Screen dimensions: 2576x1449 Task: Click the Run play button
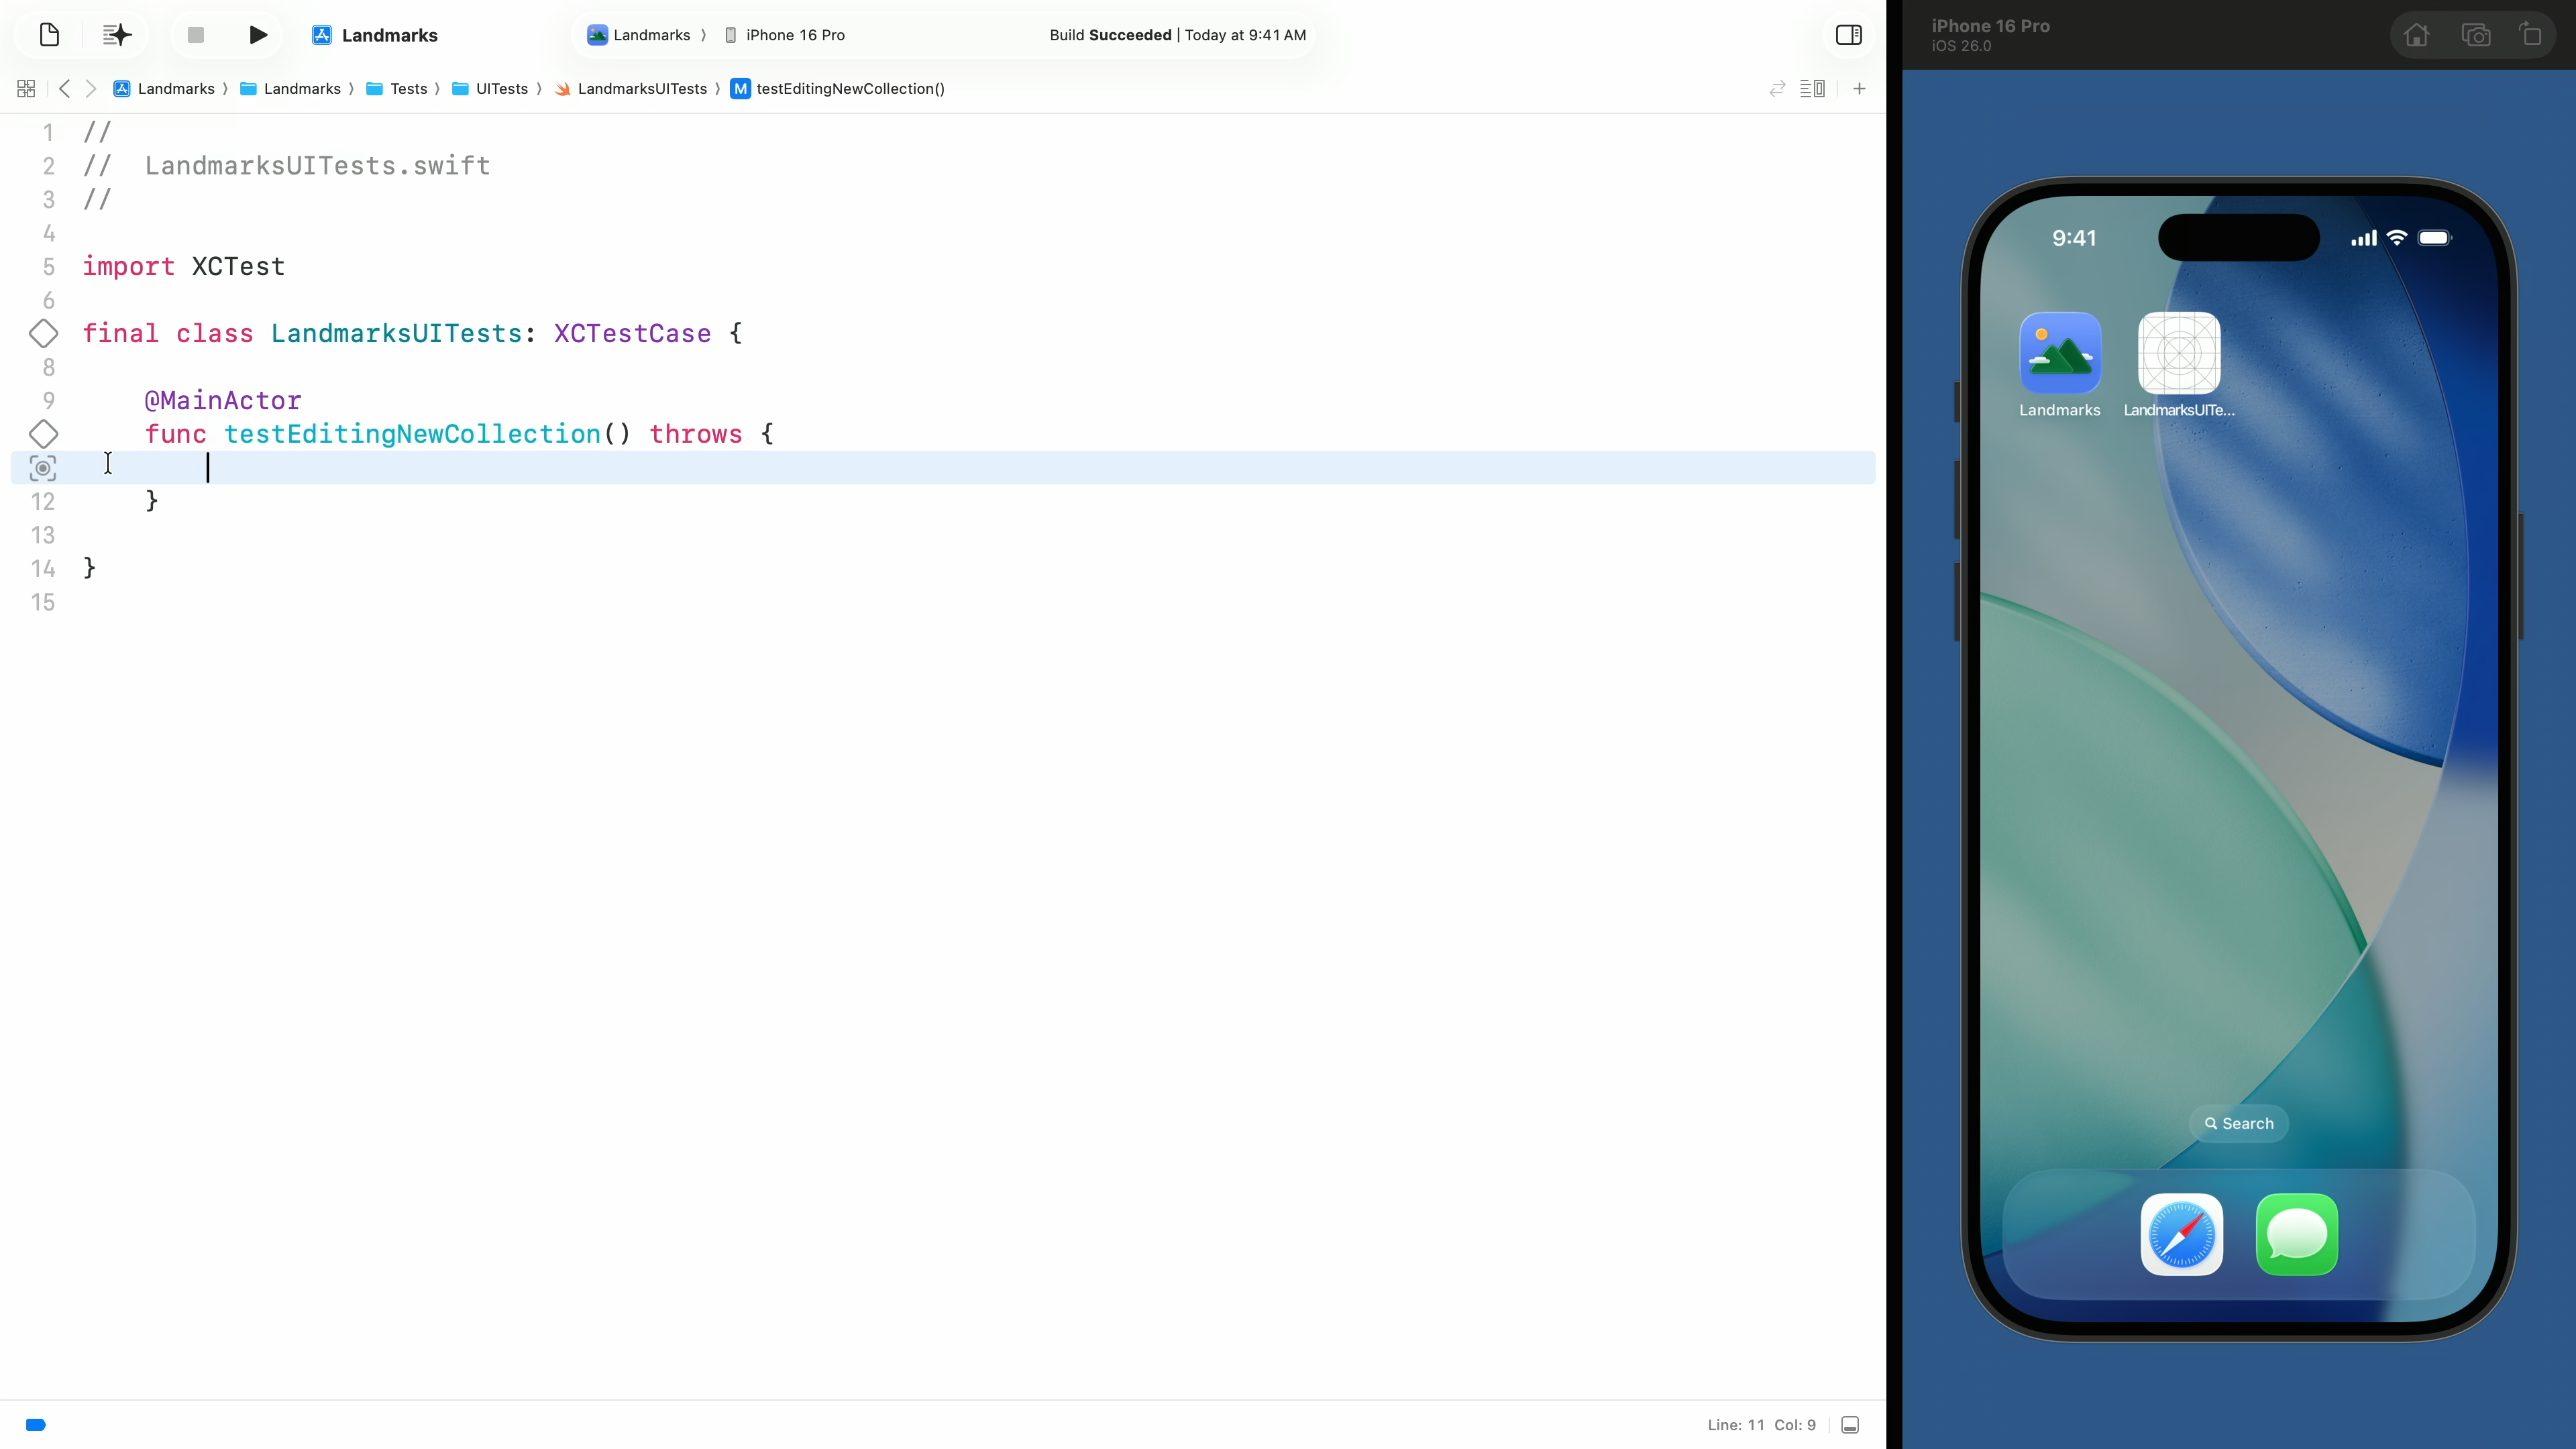coord(257,35)
